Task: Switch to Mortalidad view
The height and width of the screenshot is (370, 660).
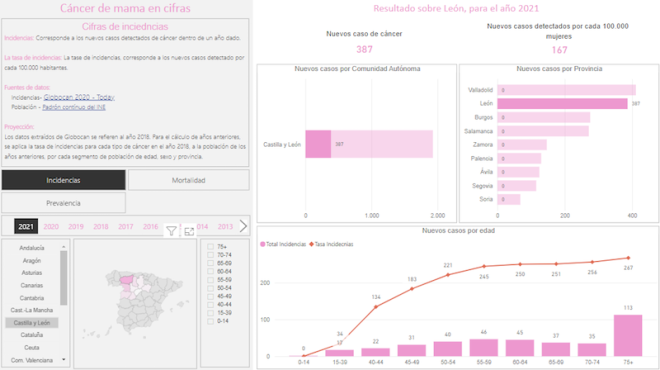Action: point(189,180)
